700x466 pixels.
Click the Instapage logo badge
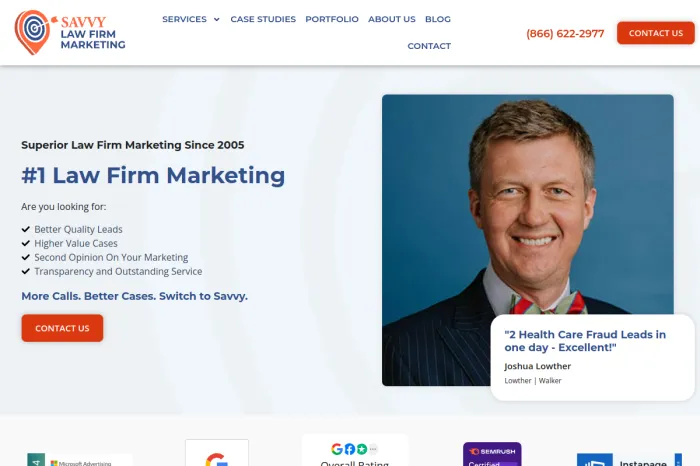coord(629,460)
